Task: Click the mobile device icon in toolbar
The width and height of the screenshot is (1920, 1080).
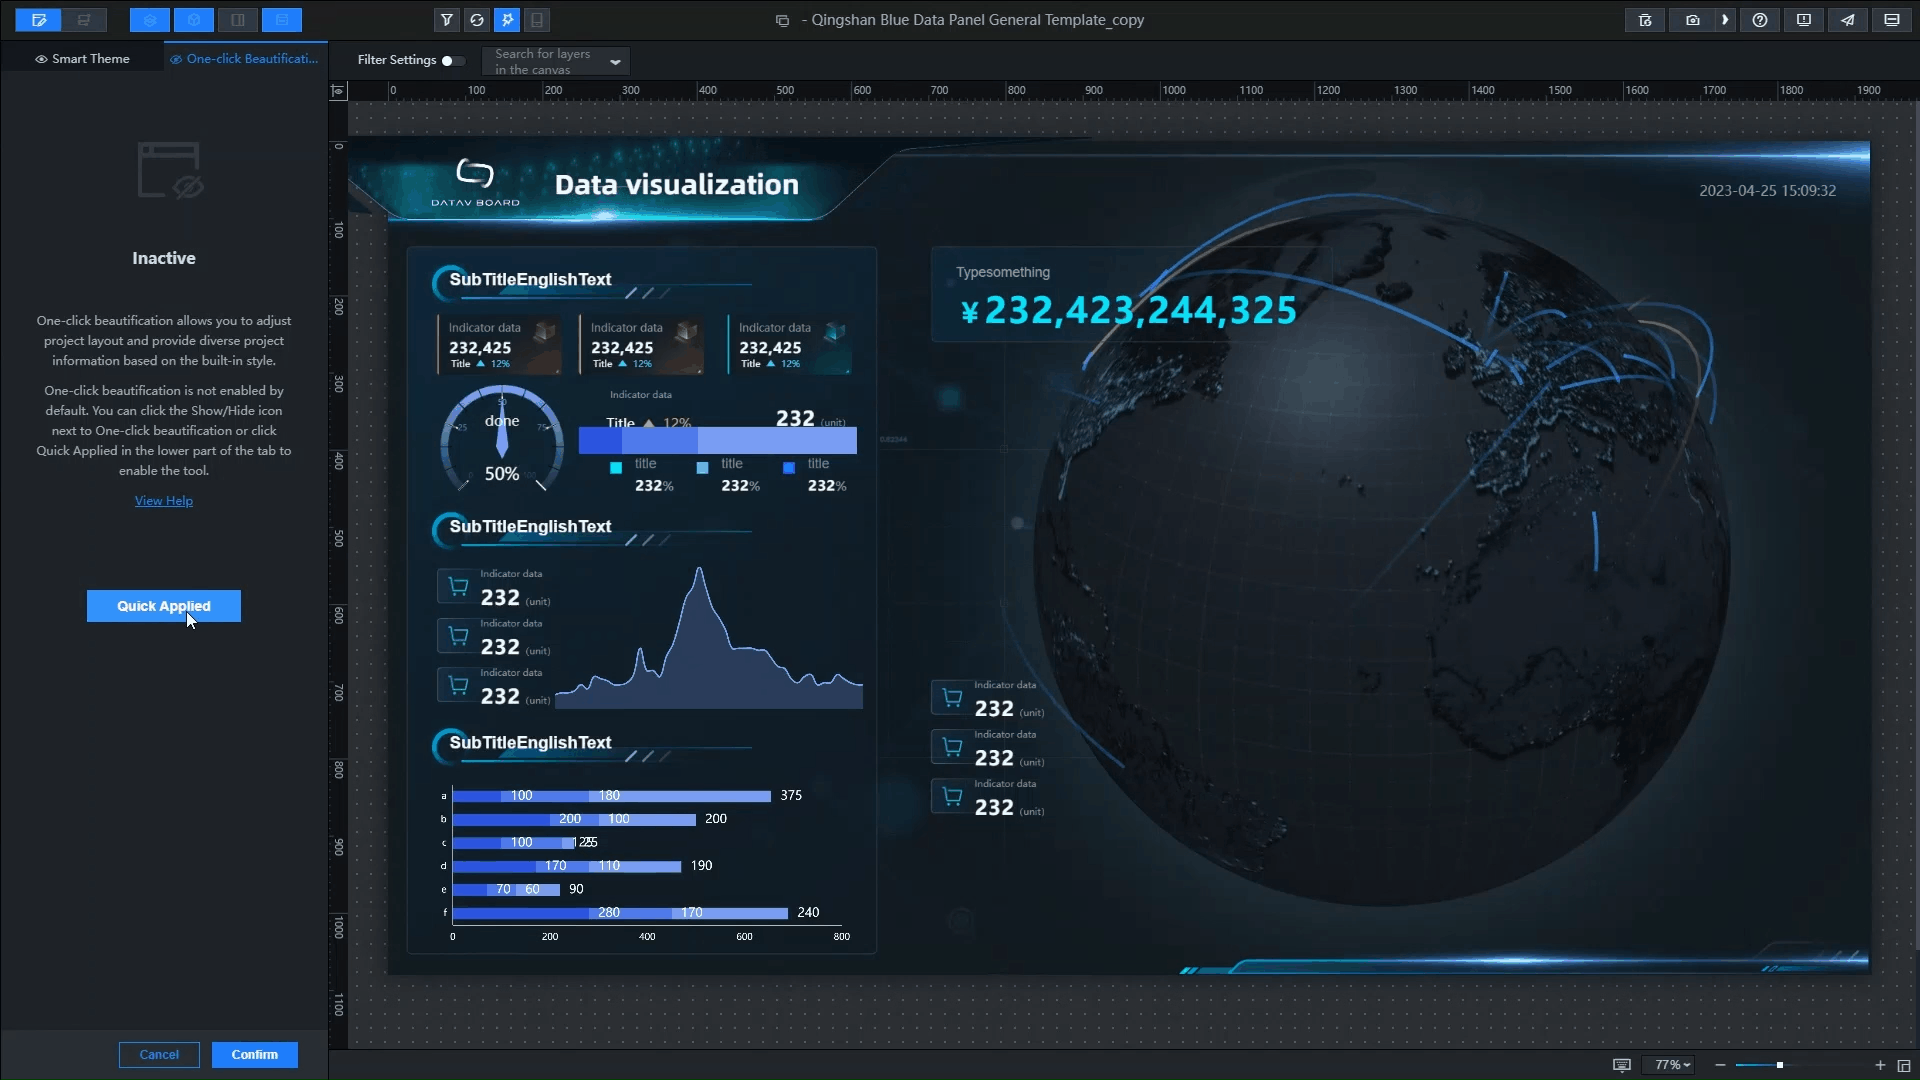Action: click(x=537, y=20)
